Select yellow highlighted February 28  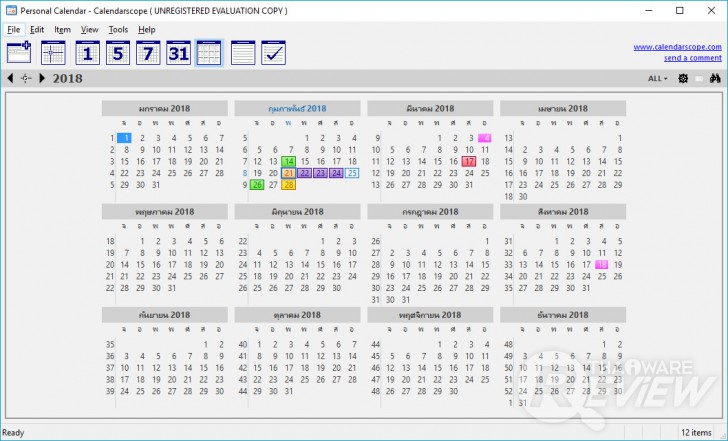coord(289,185)
